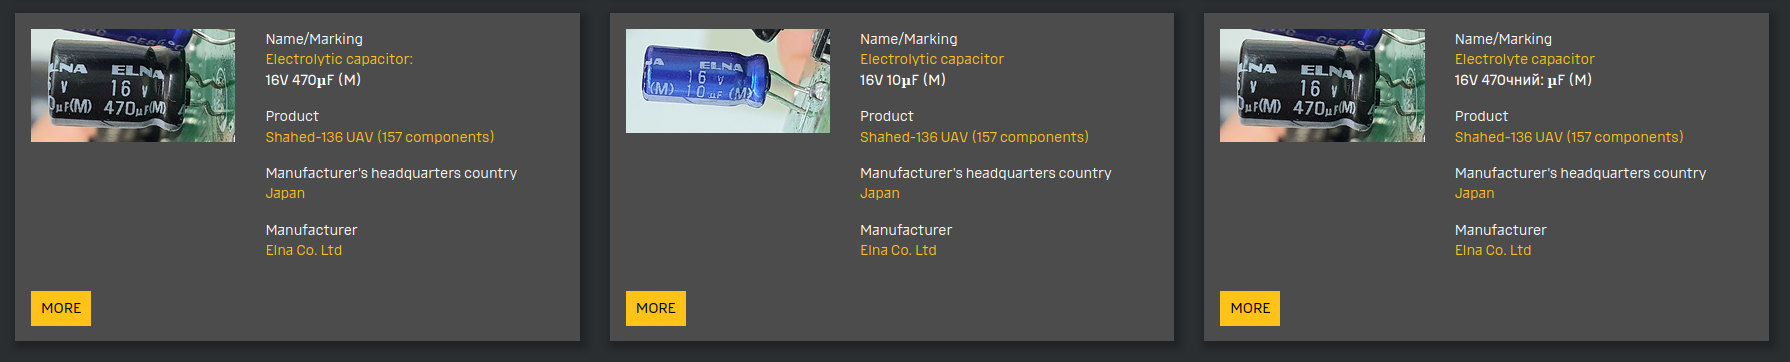Follow the first card's Shahed-136 UAV product link
Screen dimensions: 1790x362
pyautogui.click(x=380, y=137)
